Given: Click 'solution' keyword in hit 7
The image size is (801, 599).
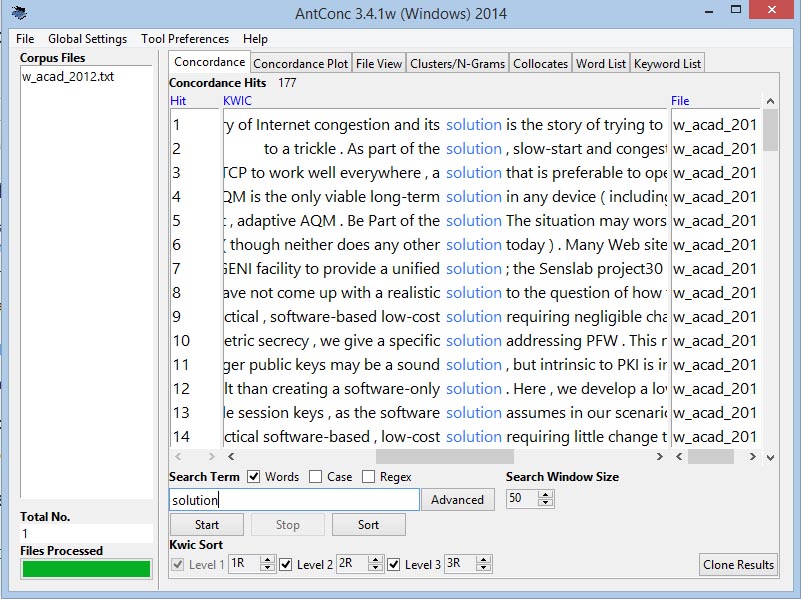Looking at the screenshot, I should pos(474,269).
